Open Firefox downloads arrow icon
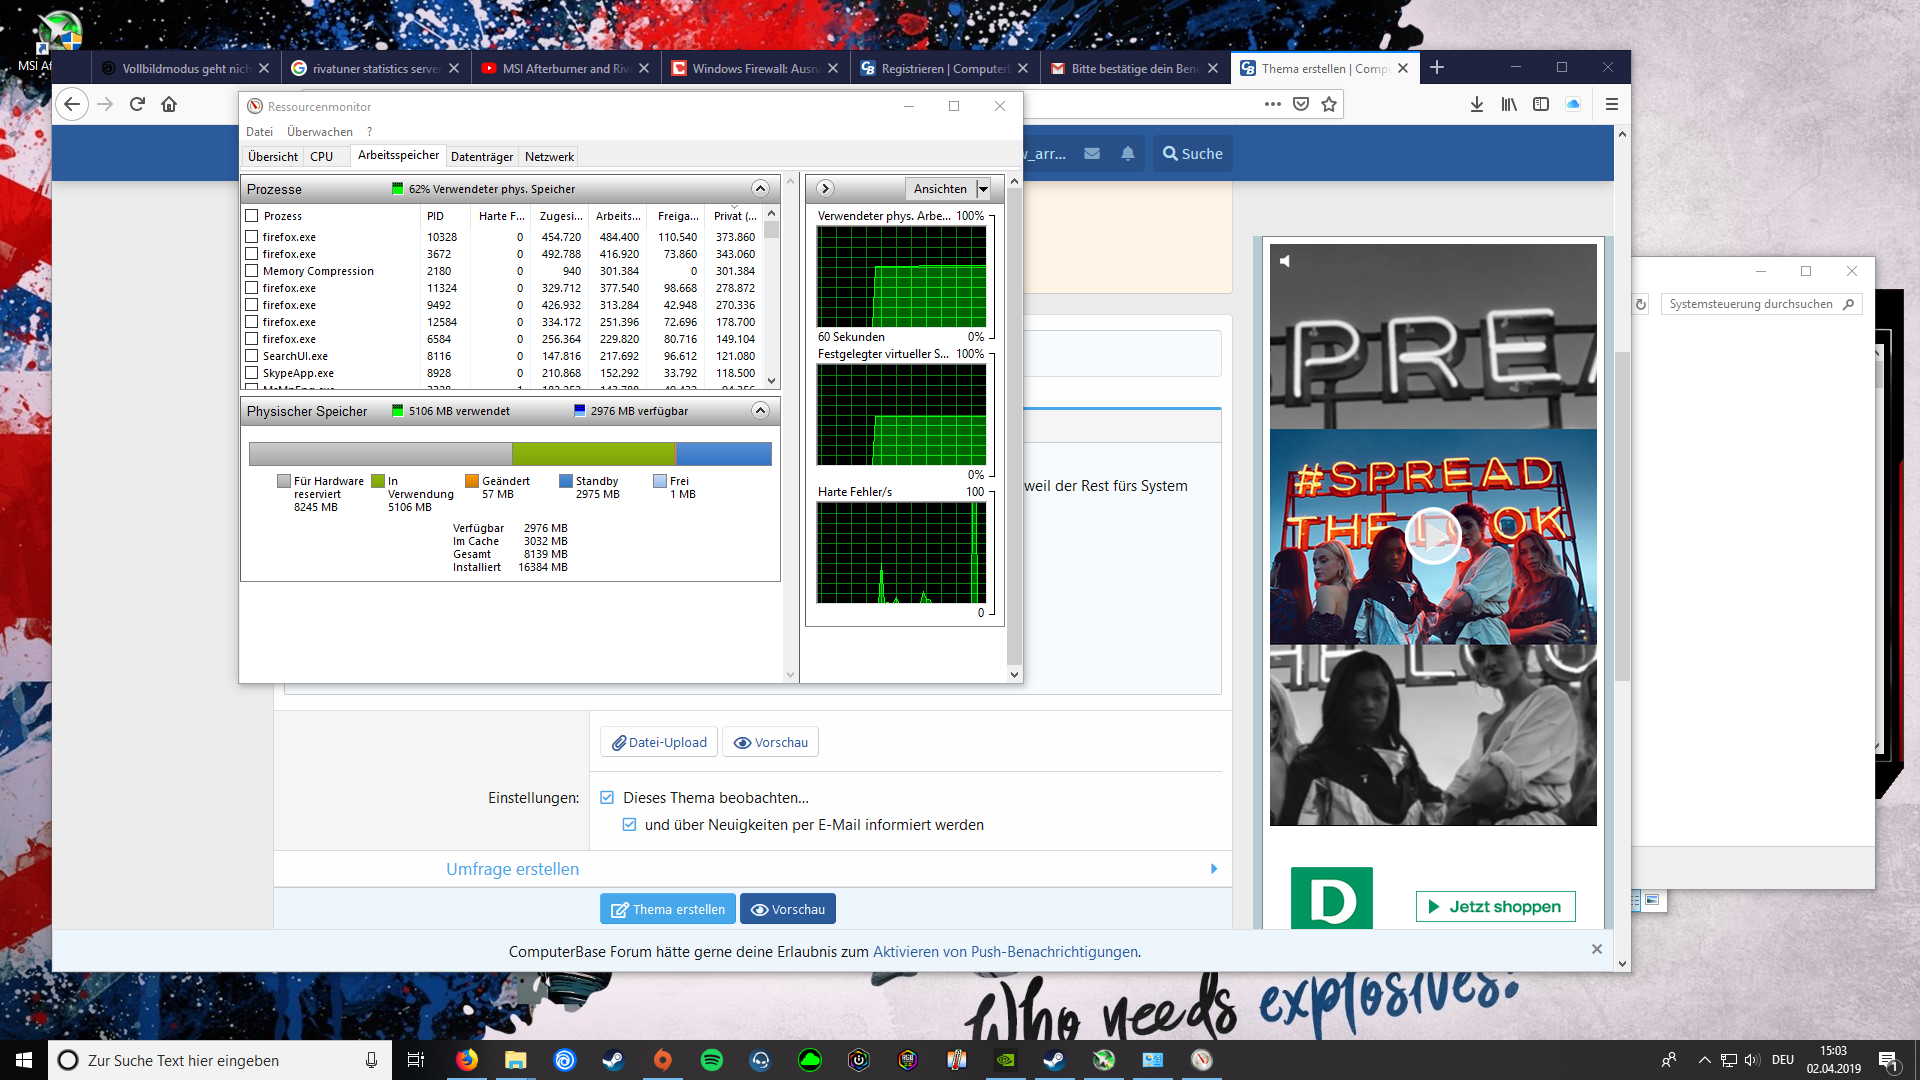Screen dimensions: 1920x1080 pos(1477,104)
